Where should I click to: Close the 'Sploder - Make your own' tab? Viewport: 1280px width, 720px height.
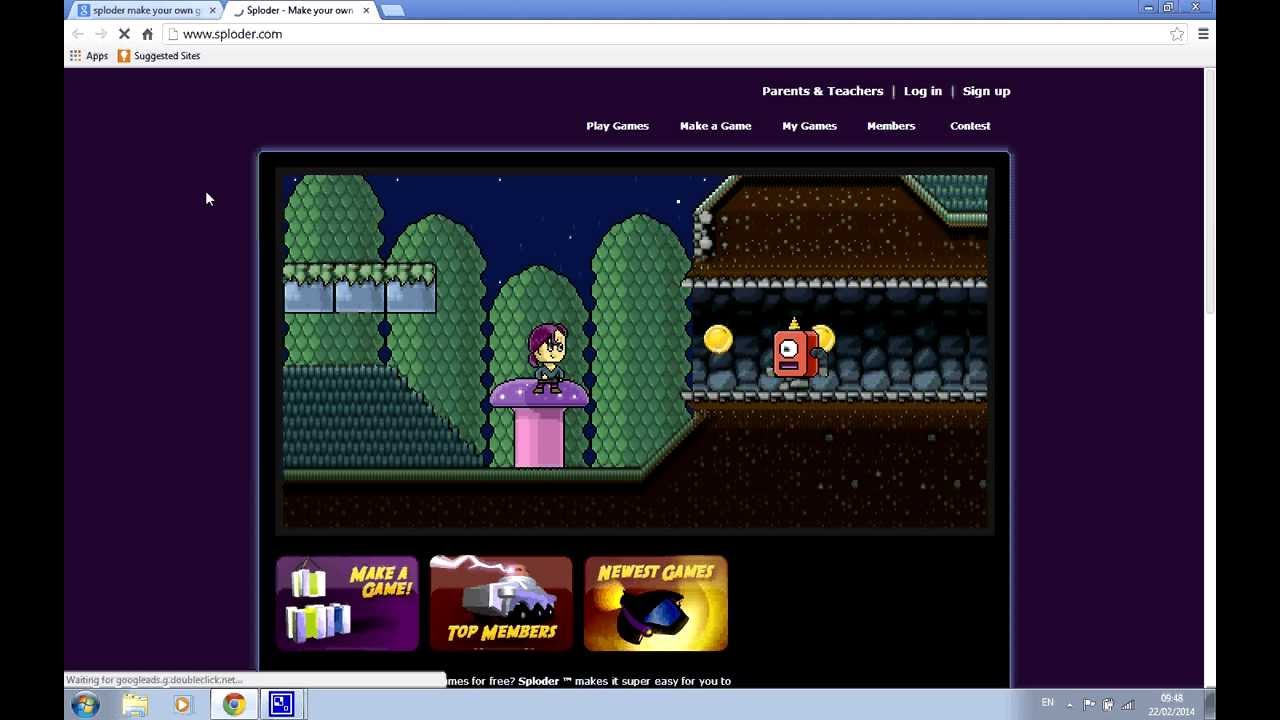click(x=366, y=10)
